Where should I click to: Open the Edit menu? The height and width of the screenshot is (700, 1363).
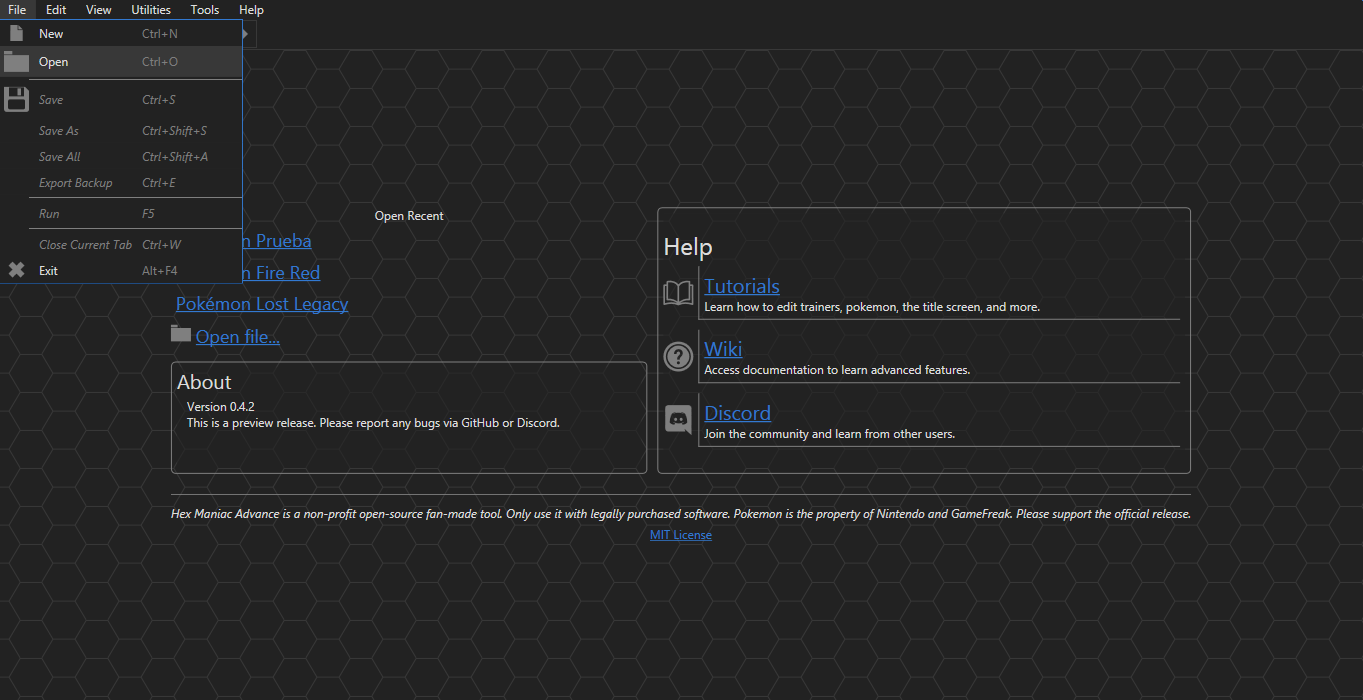click(x=55, y=9)
